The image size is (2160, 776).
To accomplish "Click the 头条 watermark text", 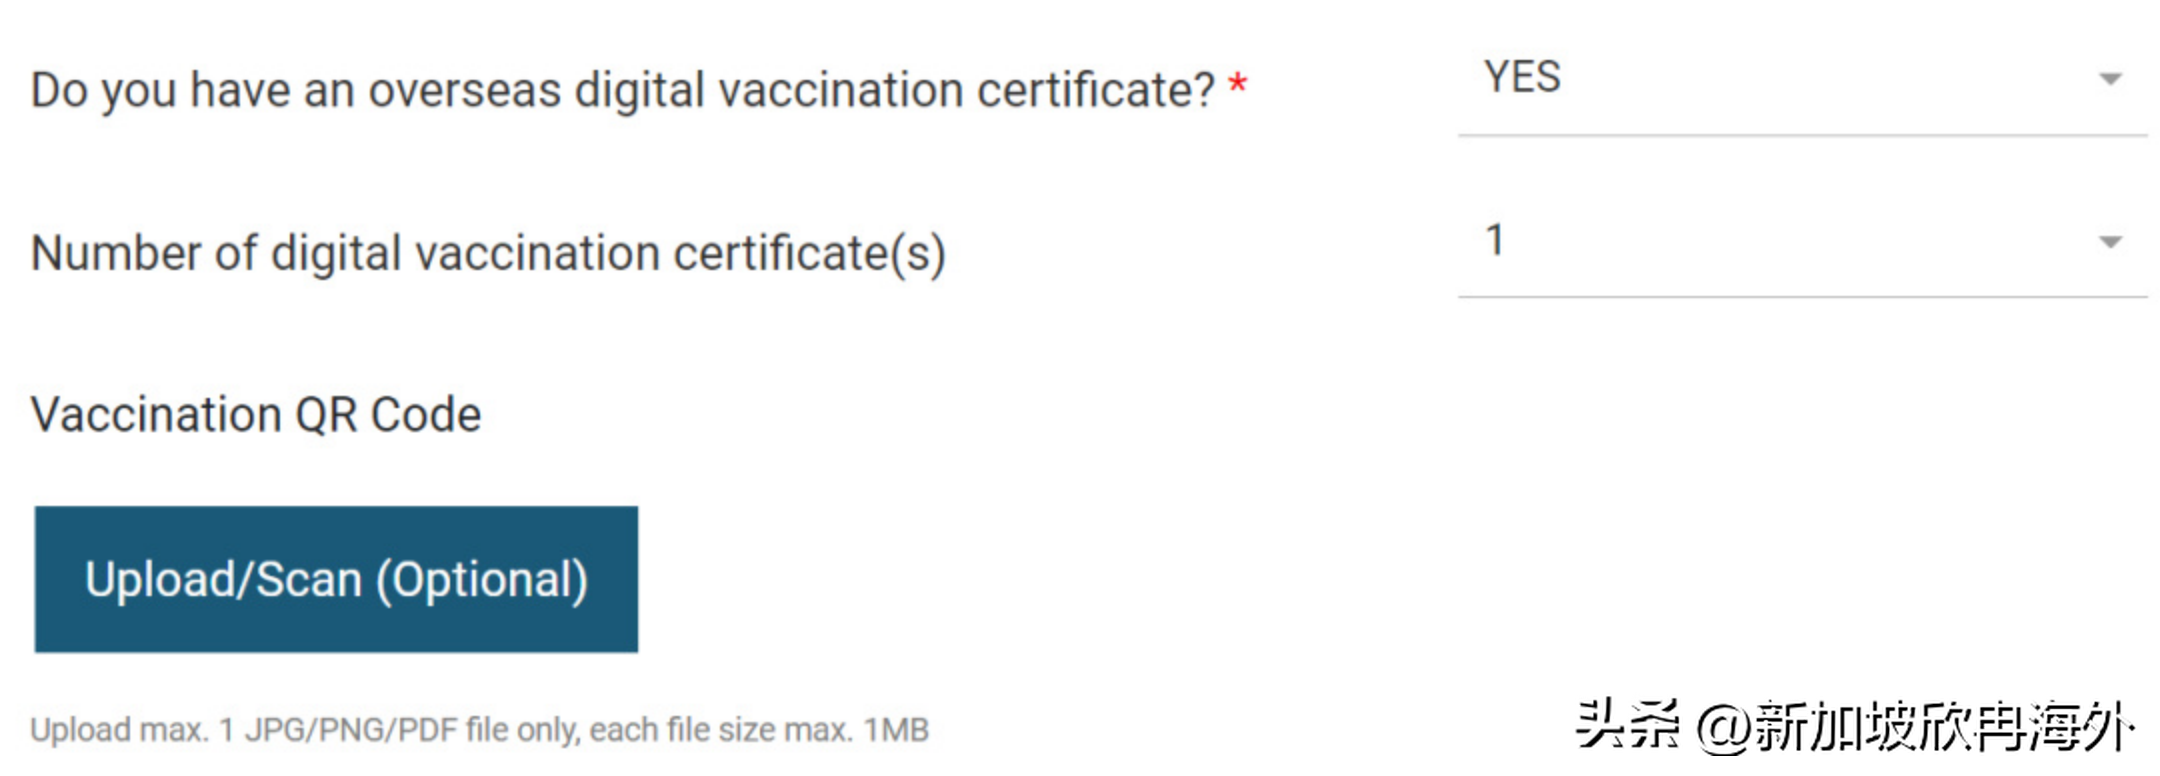I will [x=1628, y=725].
